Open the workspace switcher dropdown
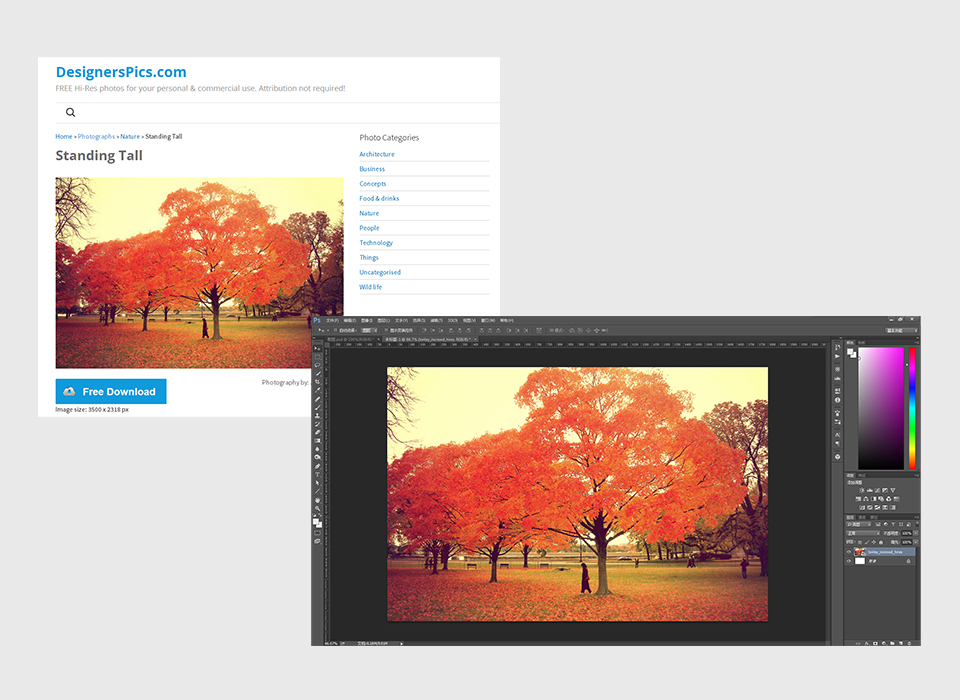960x700 pixels. 901,330
